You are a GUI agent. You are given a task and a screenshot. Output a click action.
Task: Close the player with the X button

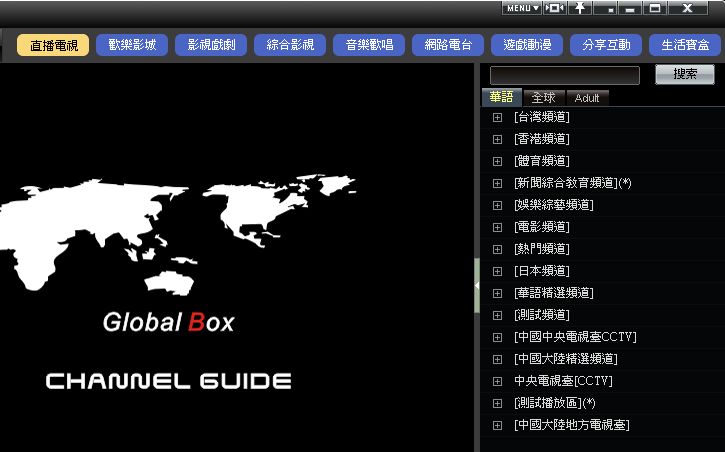pyautogui.click(x=688, y=8)
